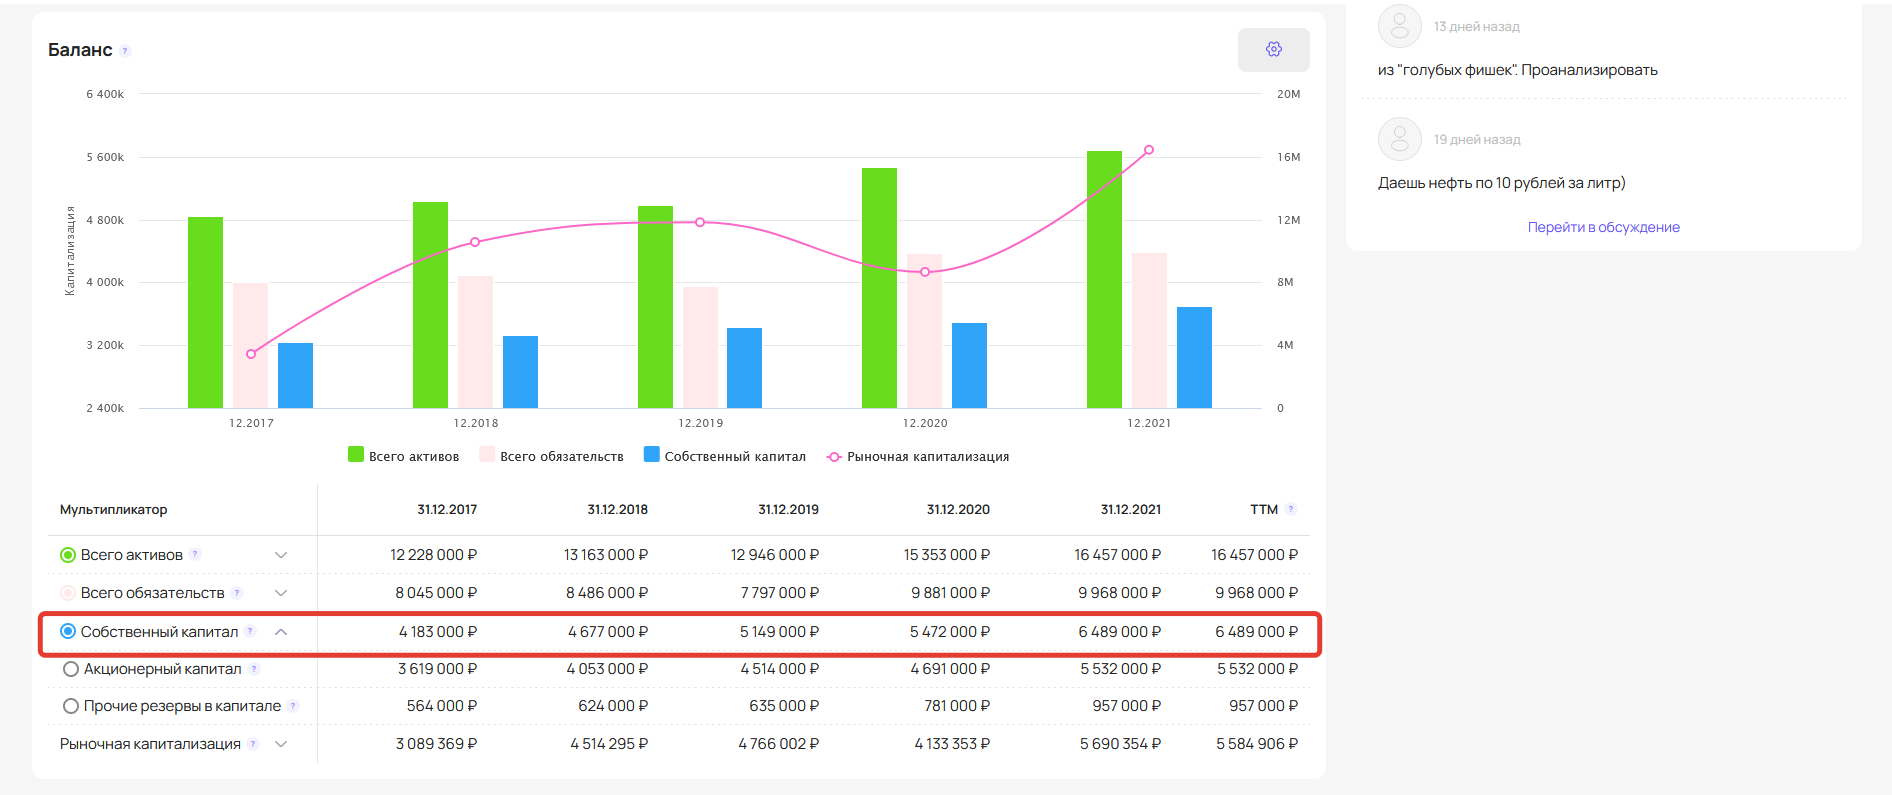Click value 8 045 000 ₽
The width and height of the screenshot is (1892, 795).
click(x=436, y=593)
